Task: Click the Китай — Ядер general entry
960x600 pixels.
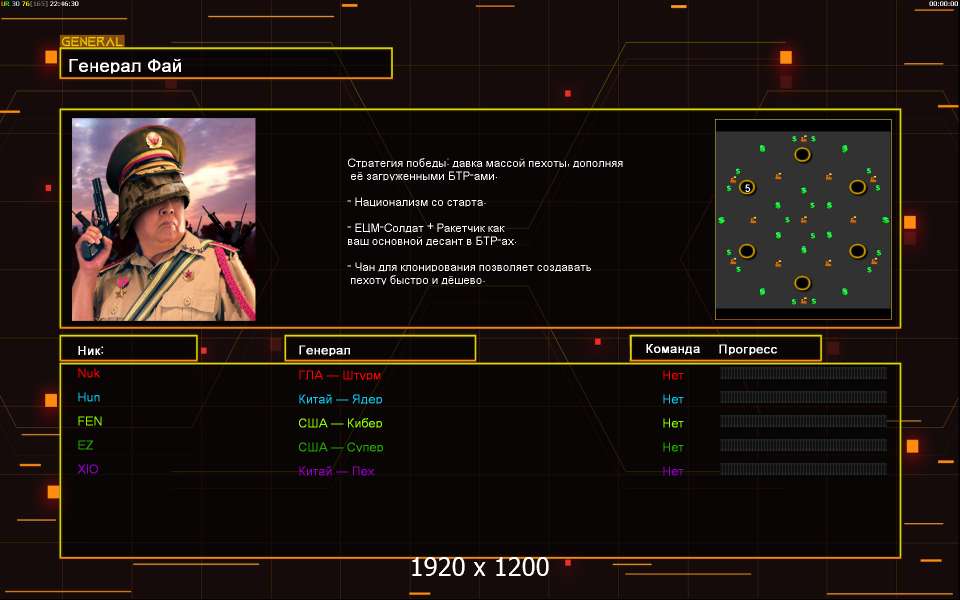Action: pos(340,399)
